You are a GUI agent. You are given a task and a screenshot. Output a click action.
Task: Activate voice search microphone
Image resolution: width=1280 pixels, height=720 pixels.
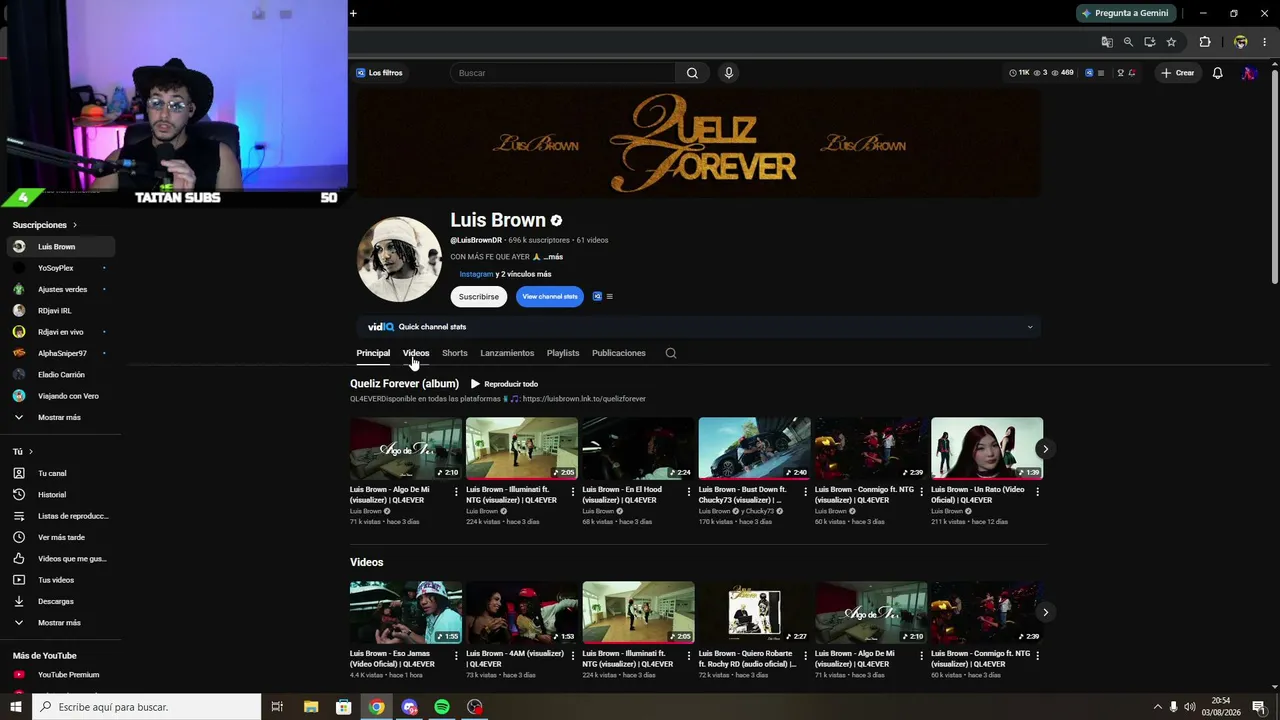[729, 73]
